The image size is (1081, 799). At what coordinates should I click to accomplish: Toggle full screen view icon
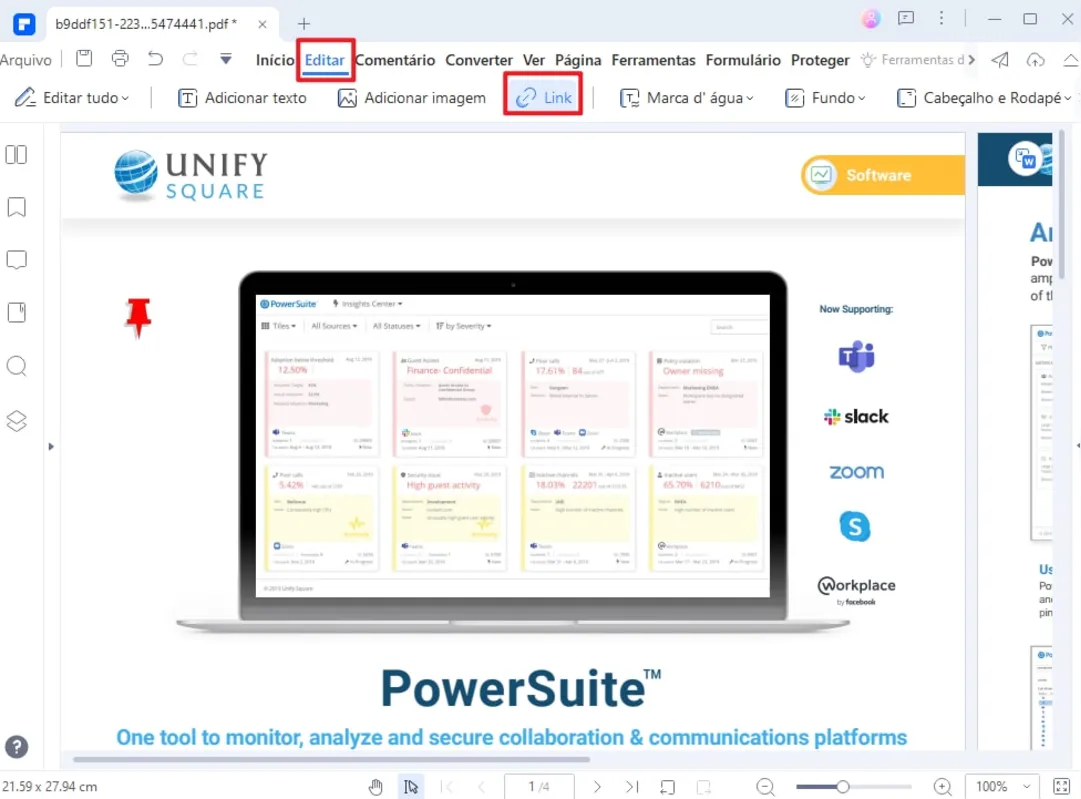pyautogui.click(x=1062, y=787)
